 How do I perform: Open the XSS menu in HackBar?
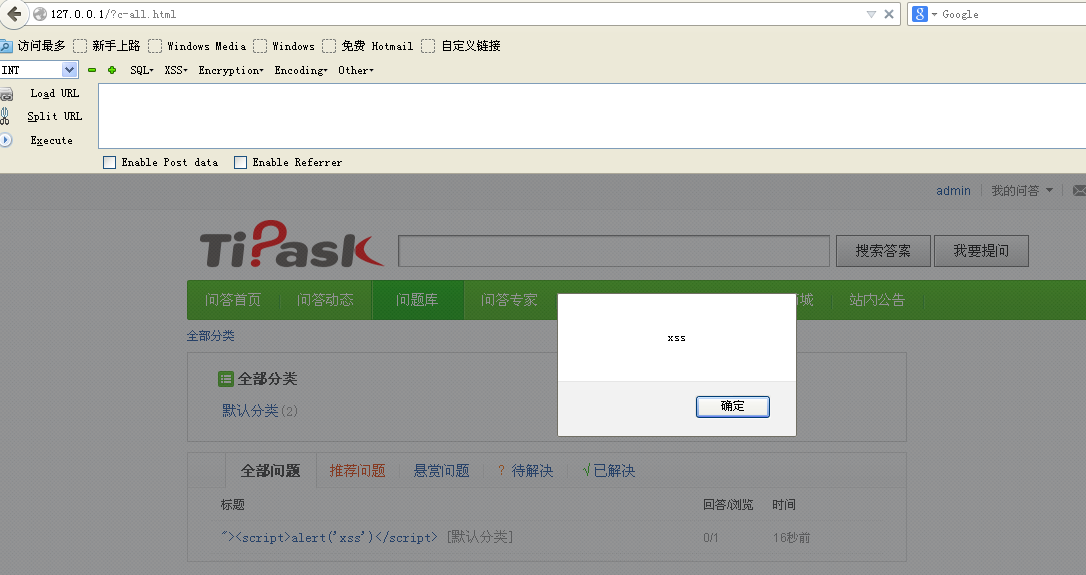coord(176,70)
